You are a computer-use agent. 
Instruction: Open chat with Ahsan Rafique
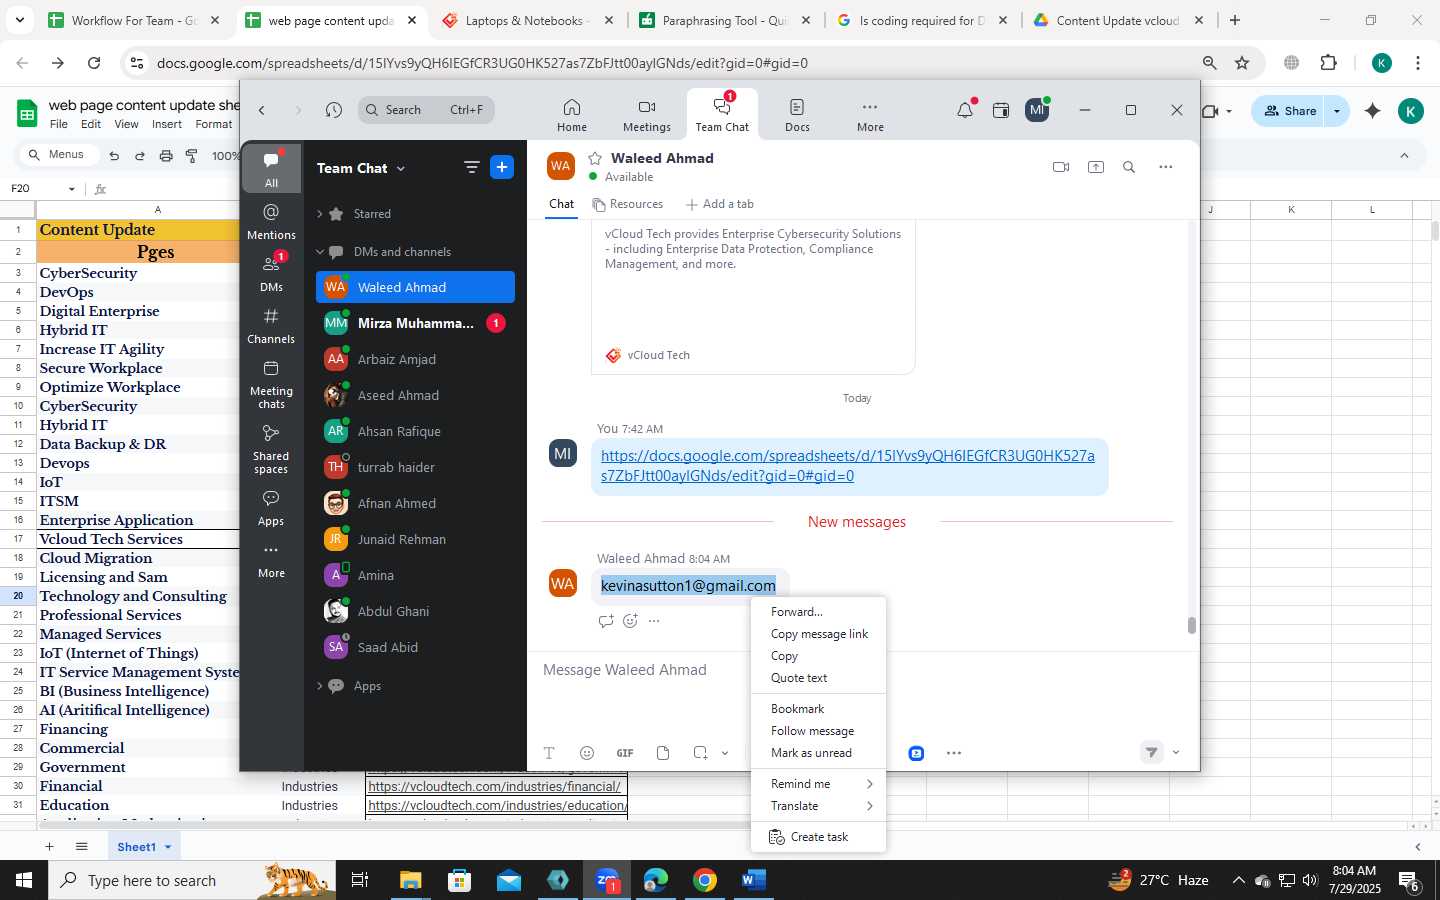[415, 431]
